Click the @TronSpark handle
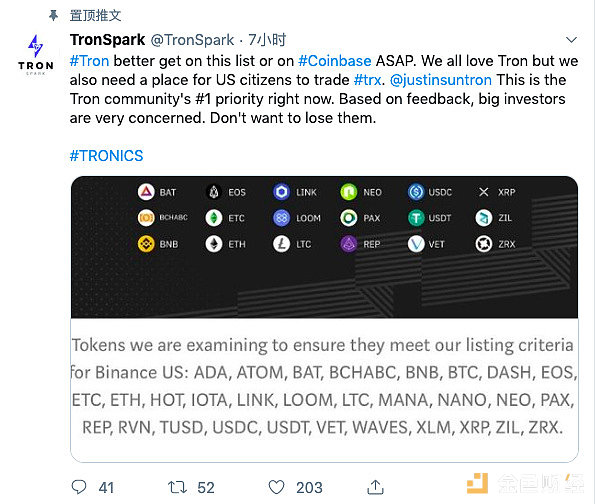The width and height of the screenshot is (595, 504). coord(192,40)
